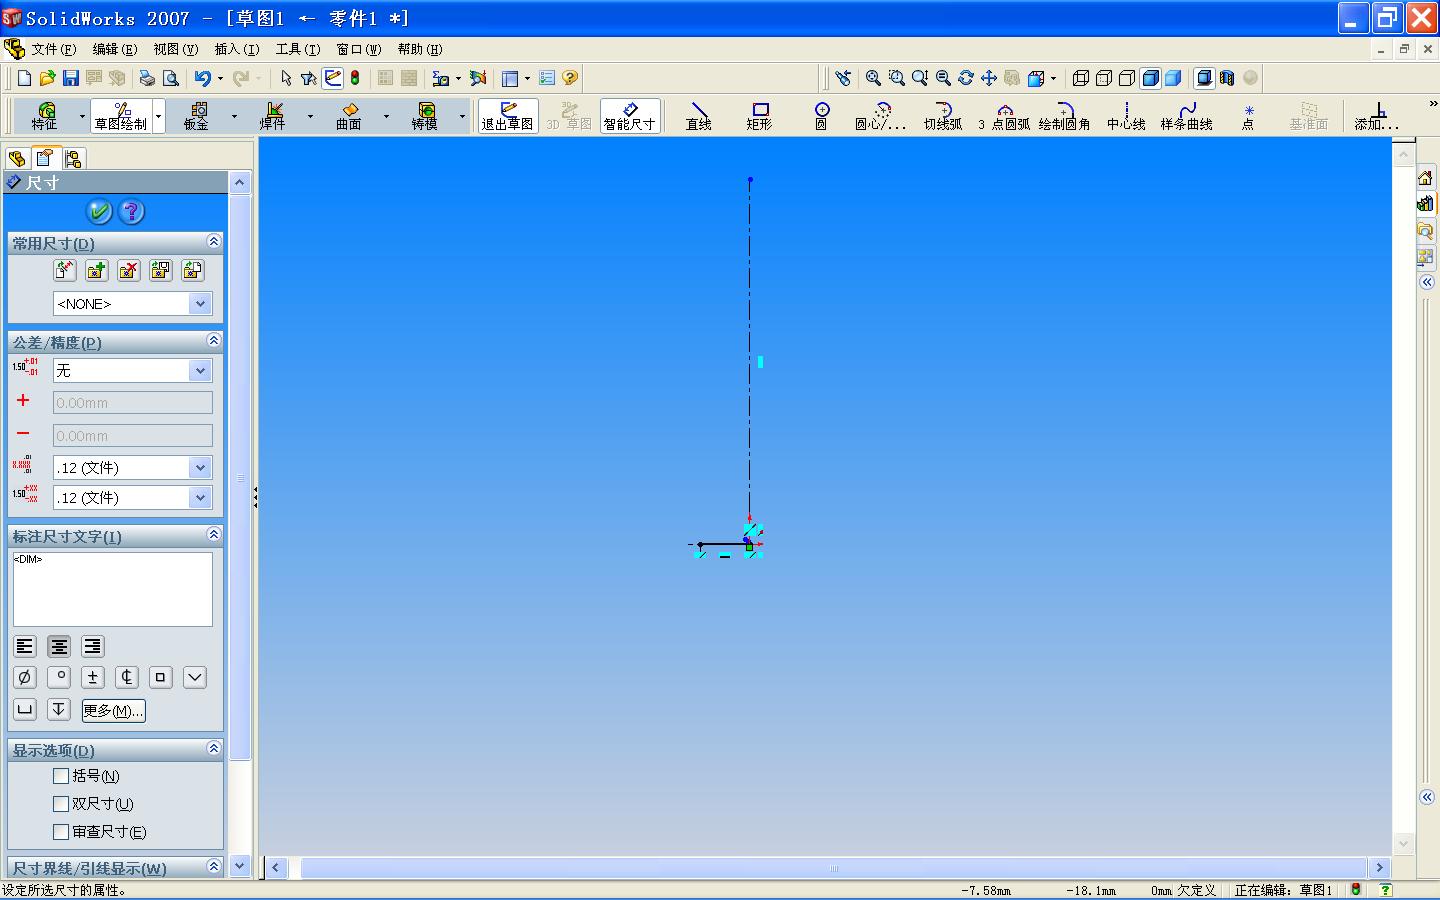Select the 样条曲线 spline tool
The height and width of the screenshot is (900, 1440).
pos(1187,116)
